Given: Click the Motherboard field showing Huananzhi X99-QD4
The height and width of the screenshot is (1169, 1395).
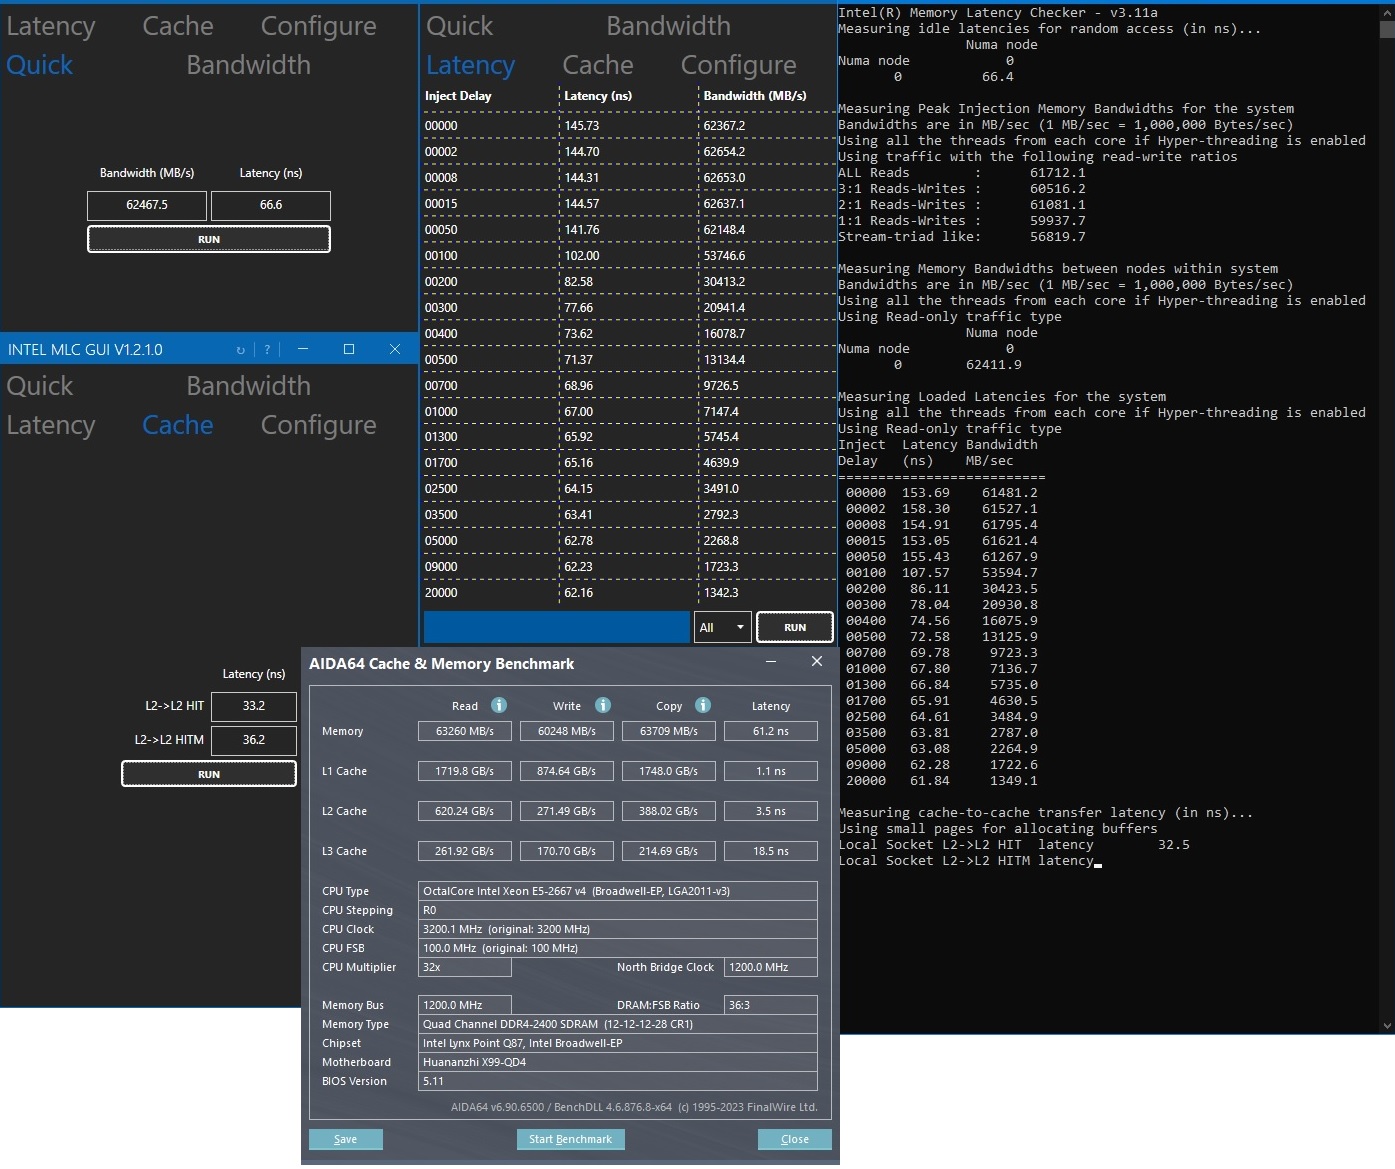Looking at the screenshot, I should 618,1062.
